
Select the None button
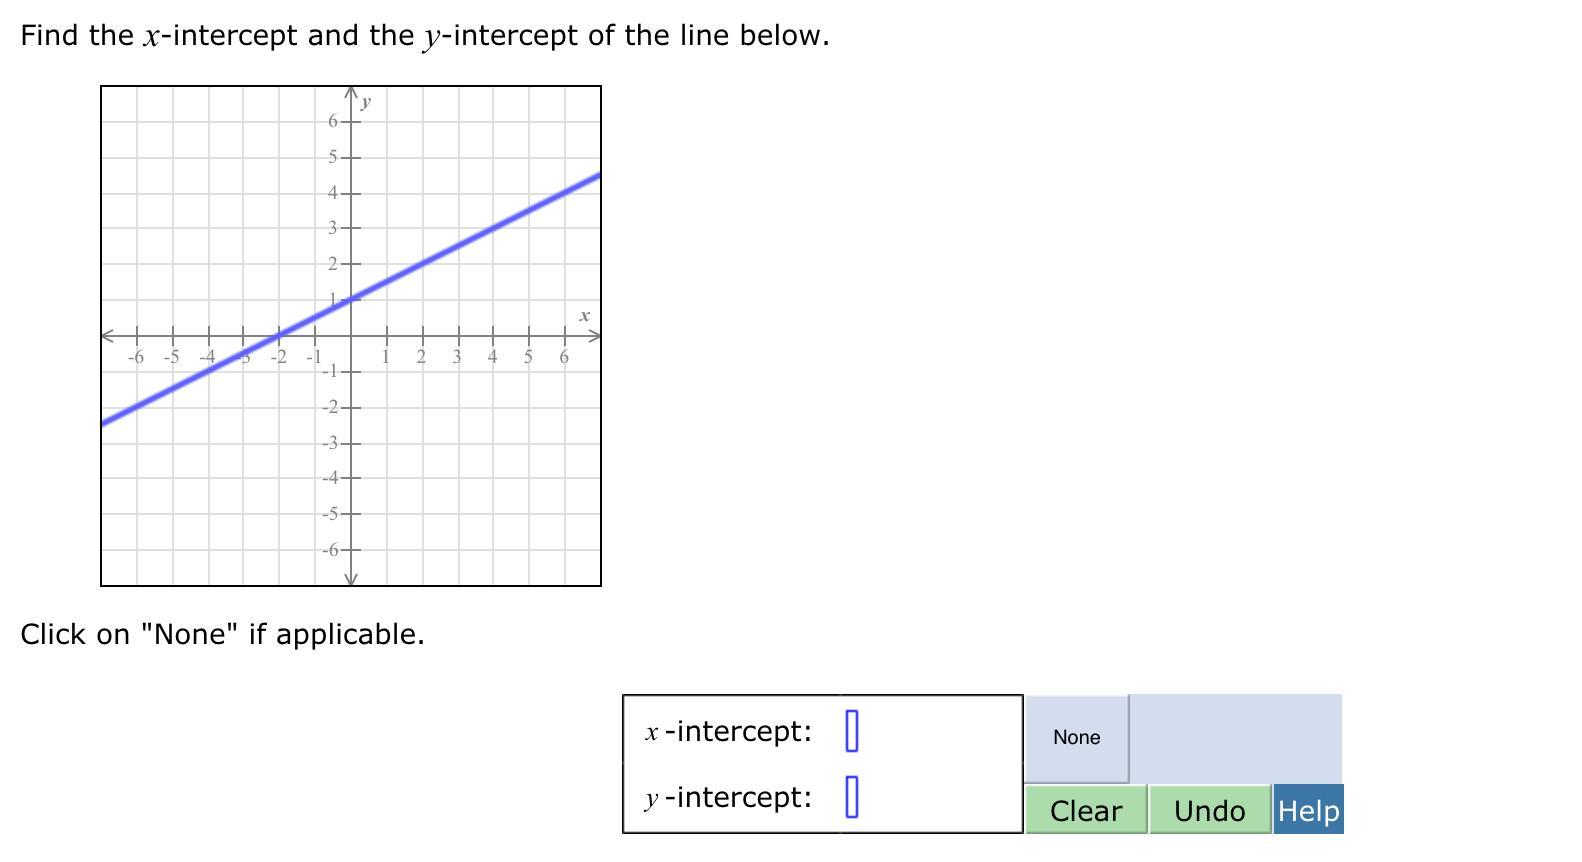(1076, 738)
